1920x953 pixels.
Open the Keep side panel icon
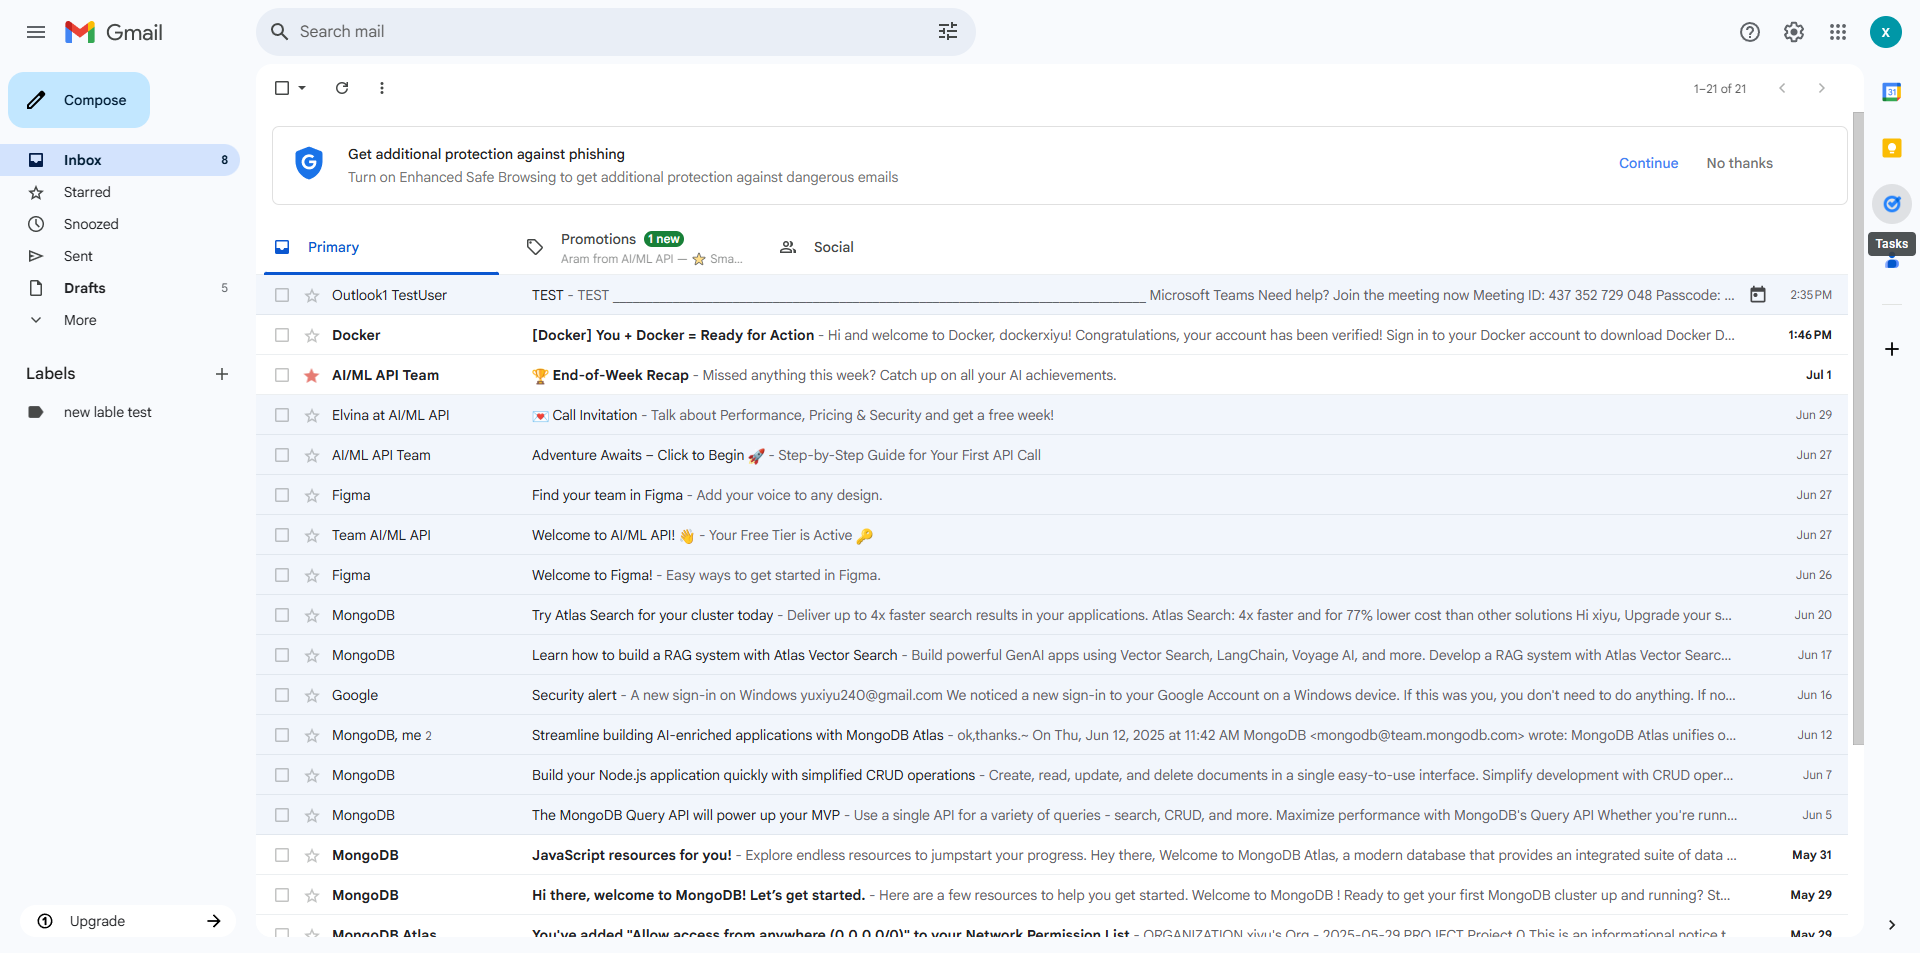(1892, 148)
